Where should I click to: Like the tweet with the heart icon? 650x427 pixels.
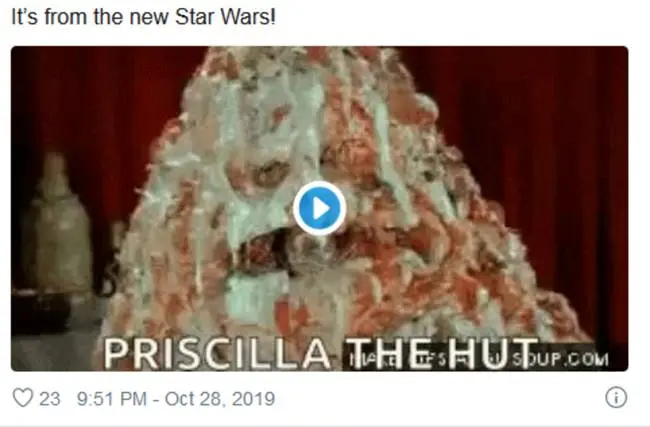point(22,398)
